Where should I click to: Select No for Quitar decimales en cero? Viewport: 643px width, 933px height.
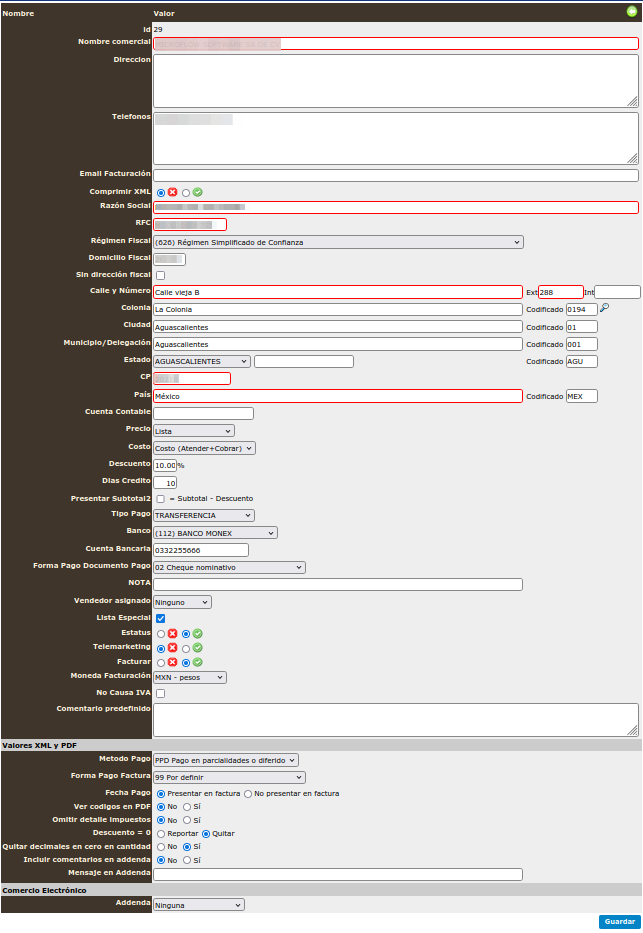(x=161, y=847)
